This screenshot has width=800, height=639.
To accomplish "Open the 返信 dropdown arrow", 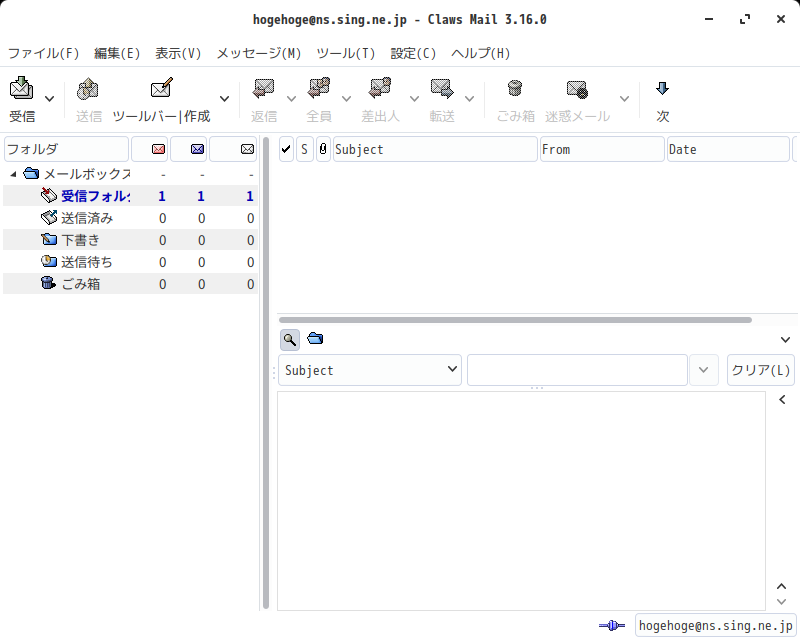I will [291, 99].
